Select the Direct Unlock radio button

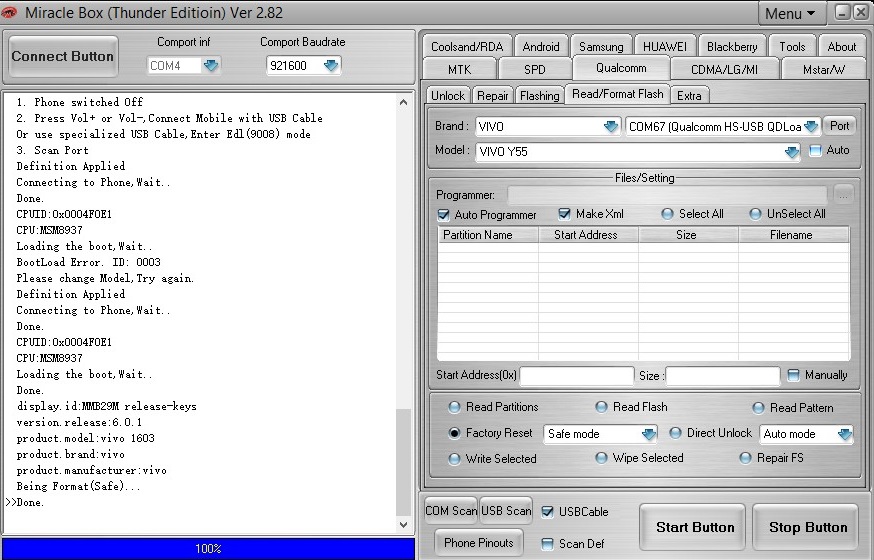[675, 433]
